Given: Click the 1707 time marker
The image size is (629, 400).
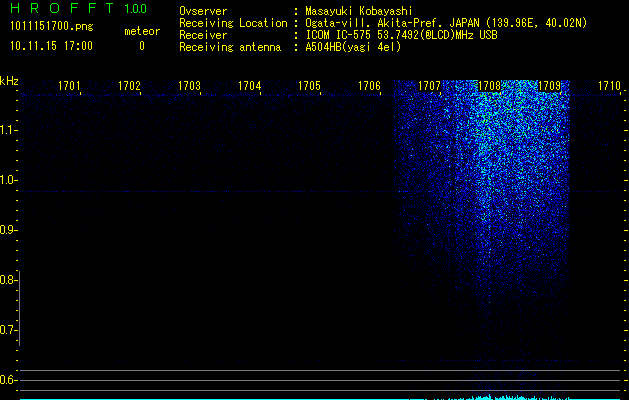Looking at the screenshot, I should [x=429, y=86].
